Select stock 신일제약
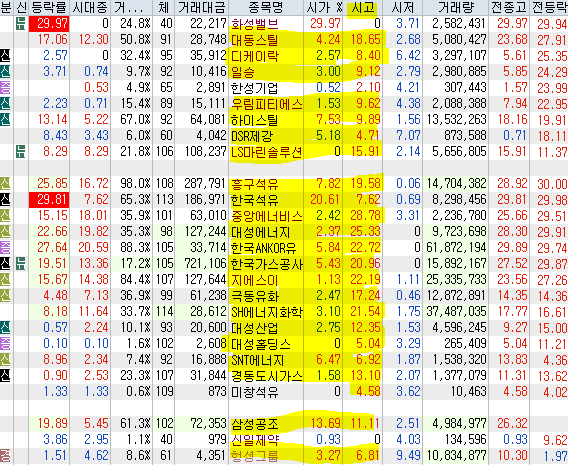This screenshot has width=568, height=465. click(x=255, y=439)
